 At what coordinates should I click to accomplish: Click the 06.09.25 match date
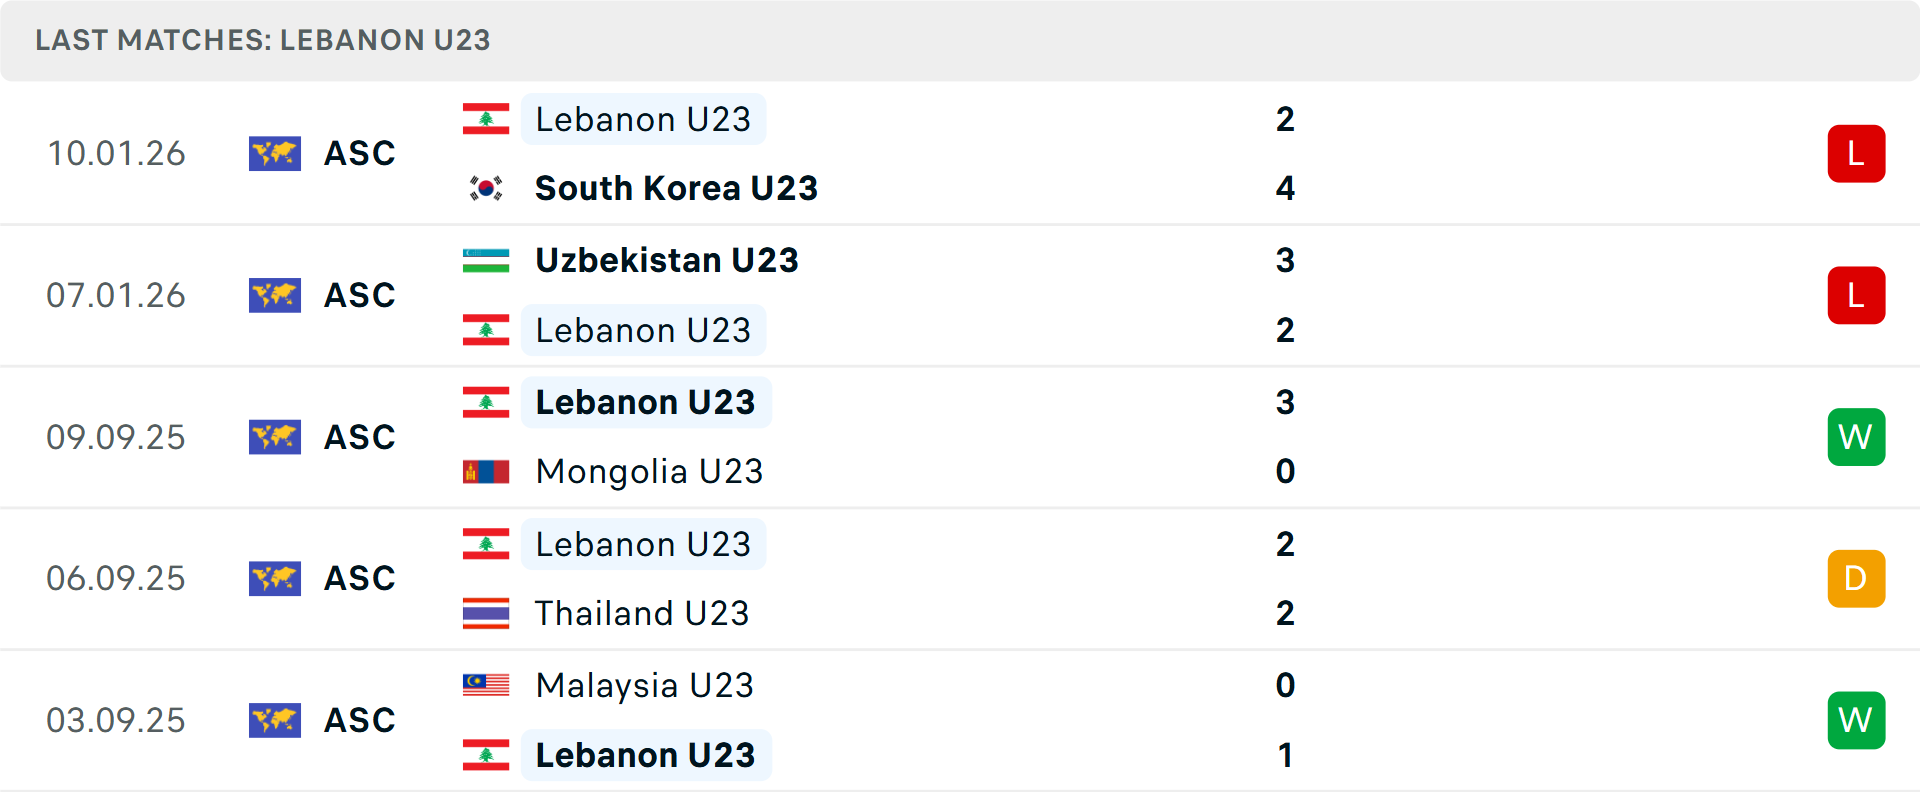coord(116,578)
